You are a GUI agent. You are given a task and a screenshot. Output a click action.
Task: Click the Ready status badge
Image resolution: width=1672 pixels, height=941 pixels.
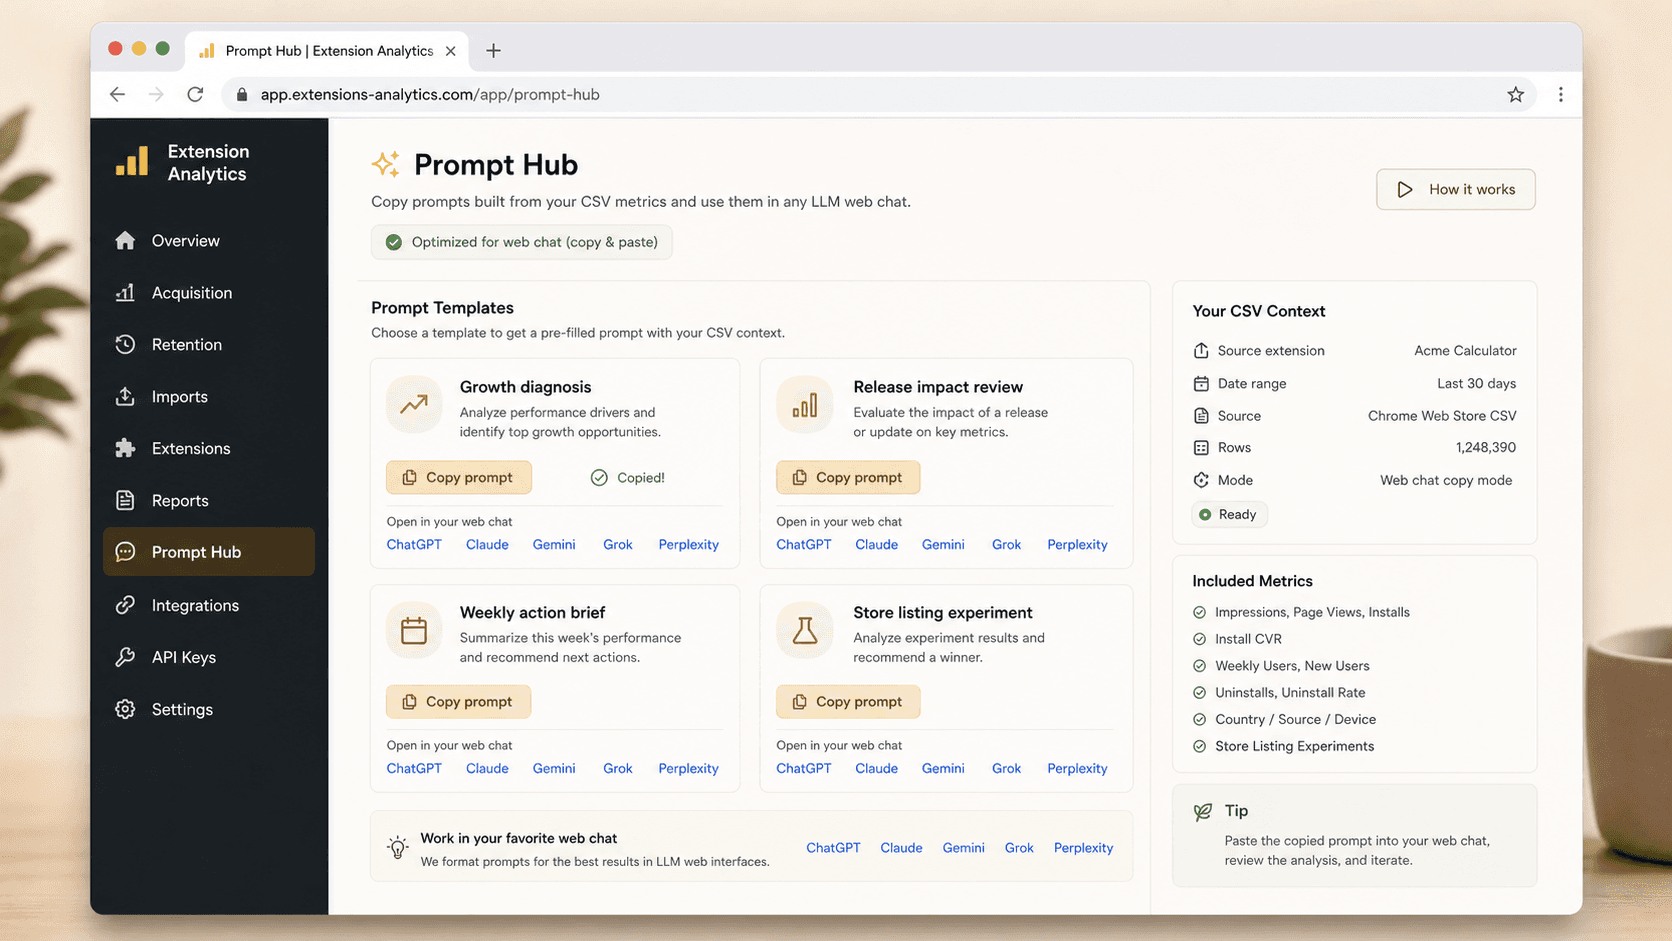tap(1229, 515)
